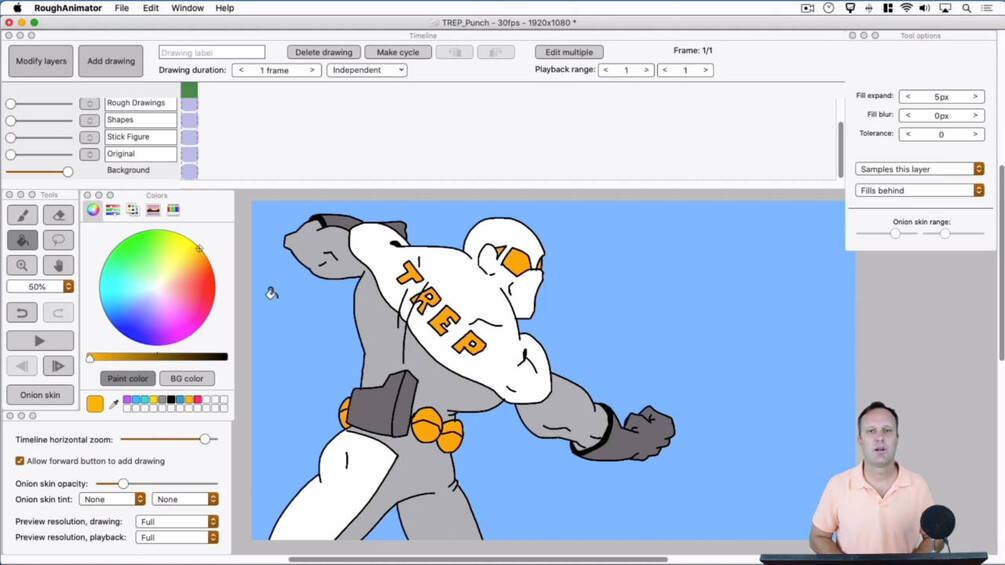Toggle the BG color button

click(187, 379)
